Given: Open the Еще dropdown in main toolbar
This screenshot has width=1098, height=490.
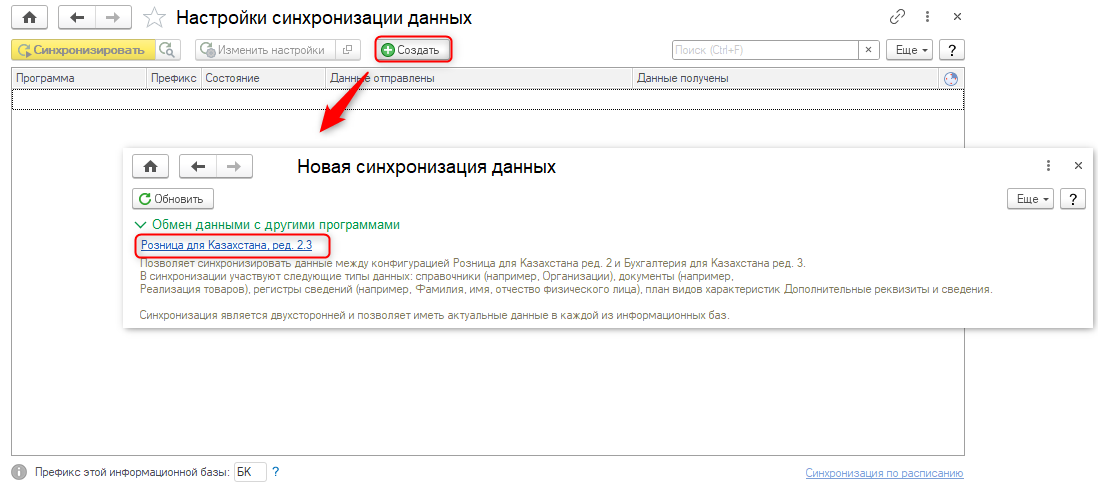Looking at the screenshot, I should 911,50.
